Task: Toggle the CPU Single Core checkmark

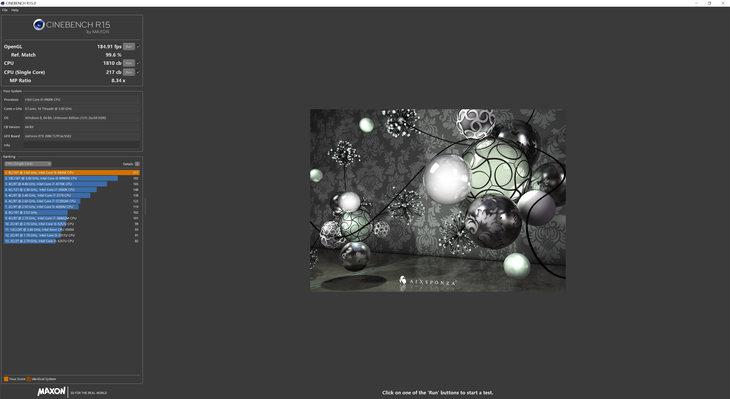Action: (138, 72)
